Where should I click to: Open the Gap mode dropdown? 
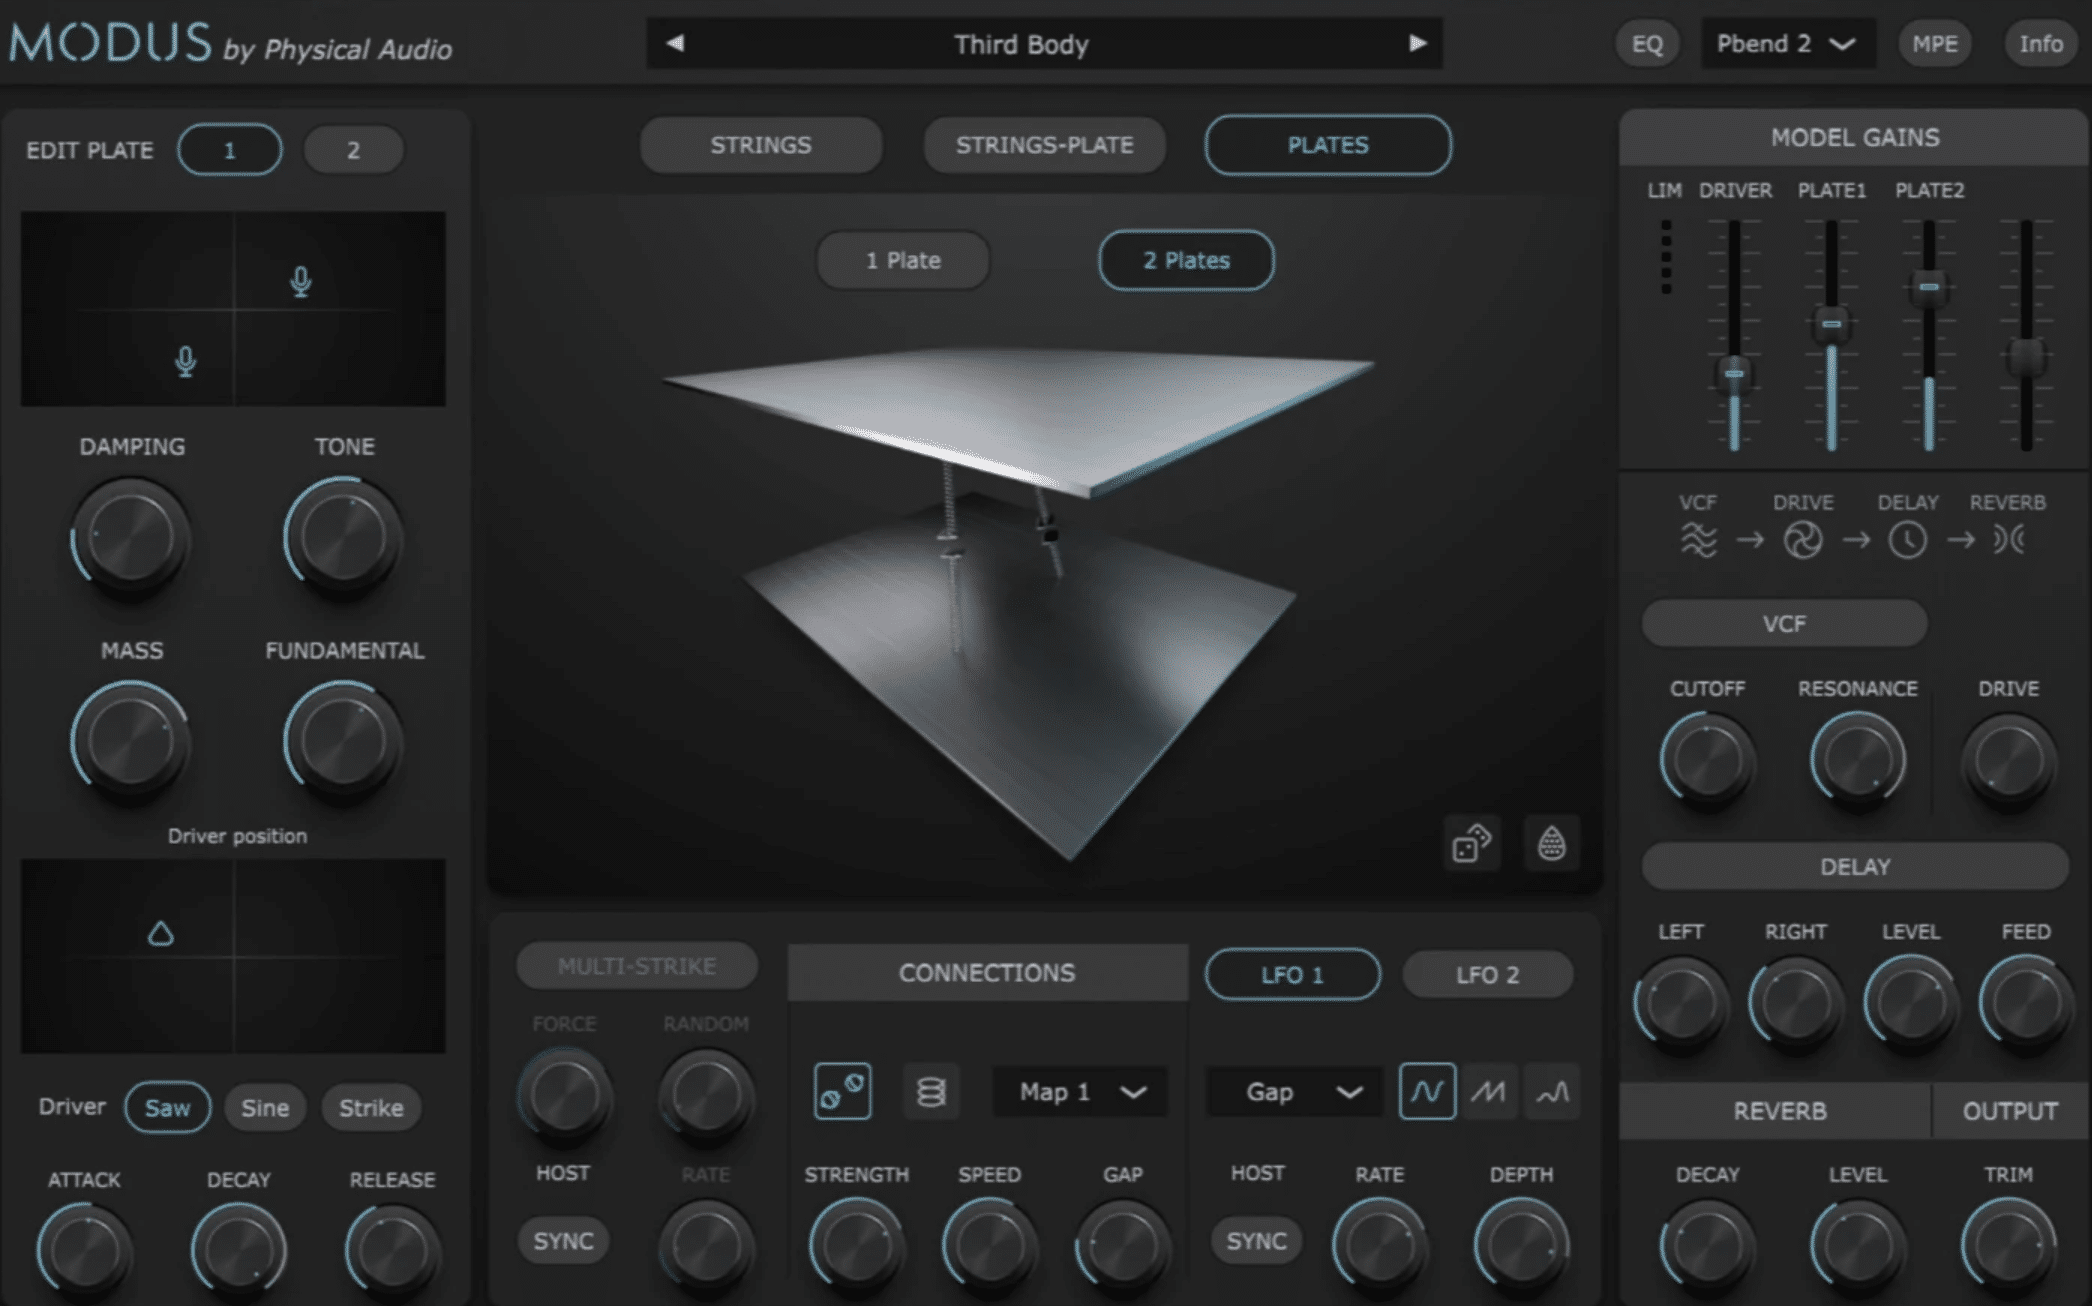pos(1292,1091)
